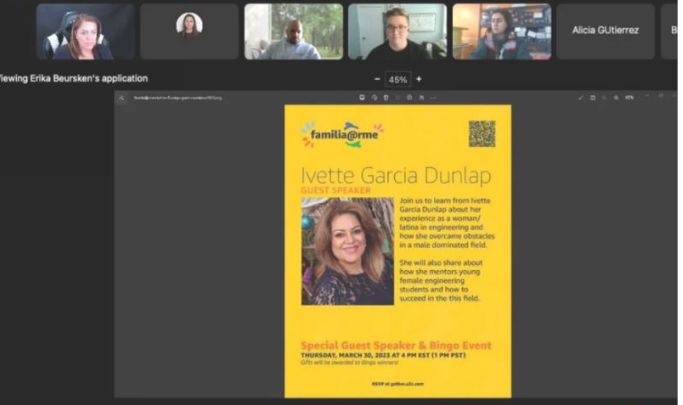Click the QR code on the flyer
Image resolution: width=683 pixels, height=405 pixels.
click(x=482, y=133)
